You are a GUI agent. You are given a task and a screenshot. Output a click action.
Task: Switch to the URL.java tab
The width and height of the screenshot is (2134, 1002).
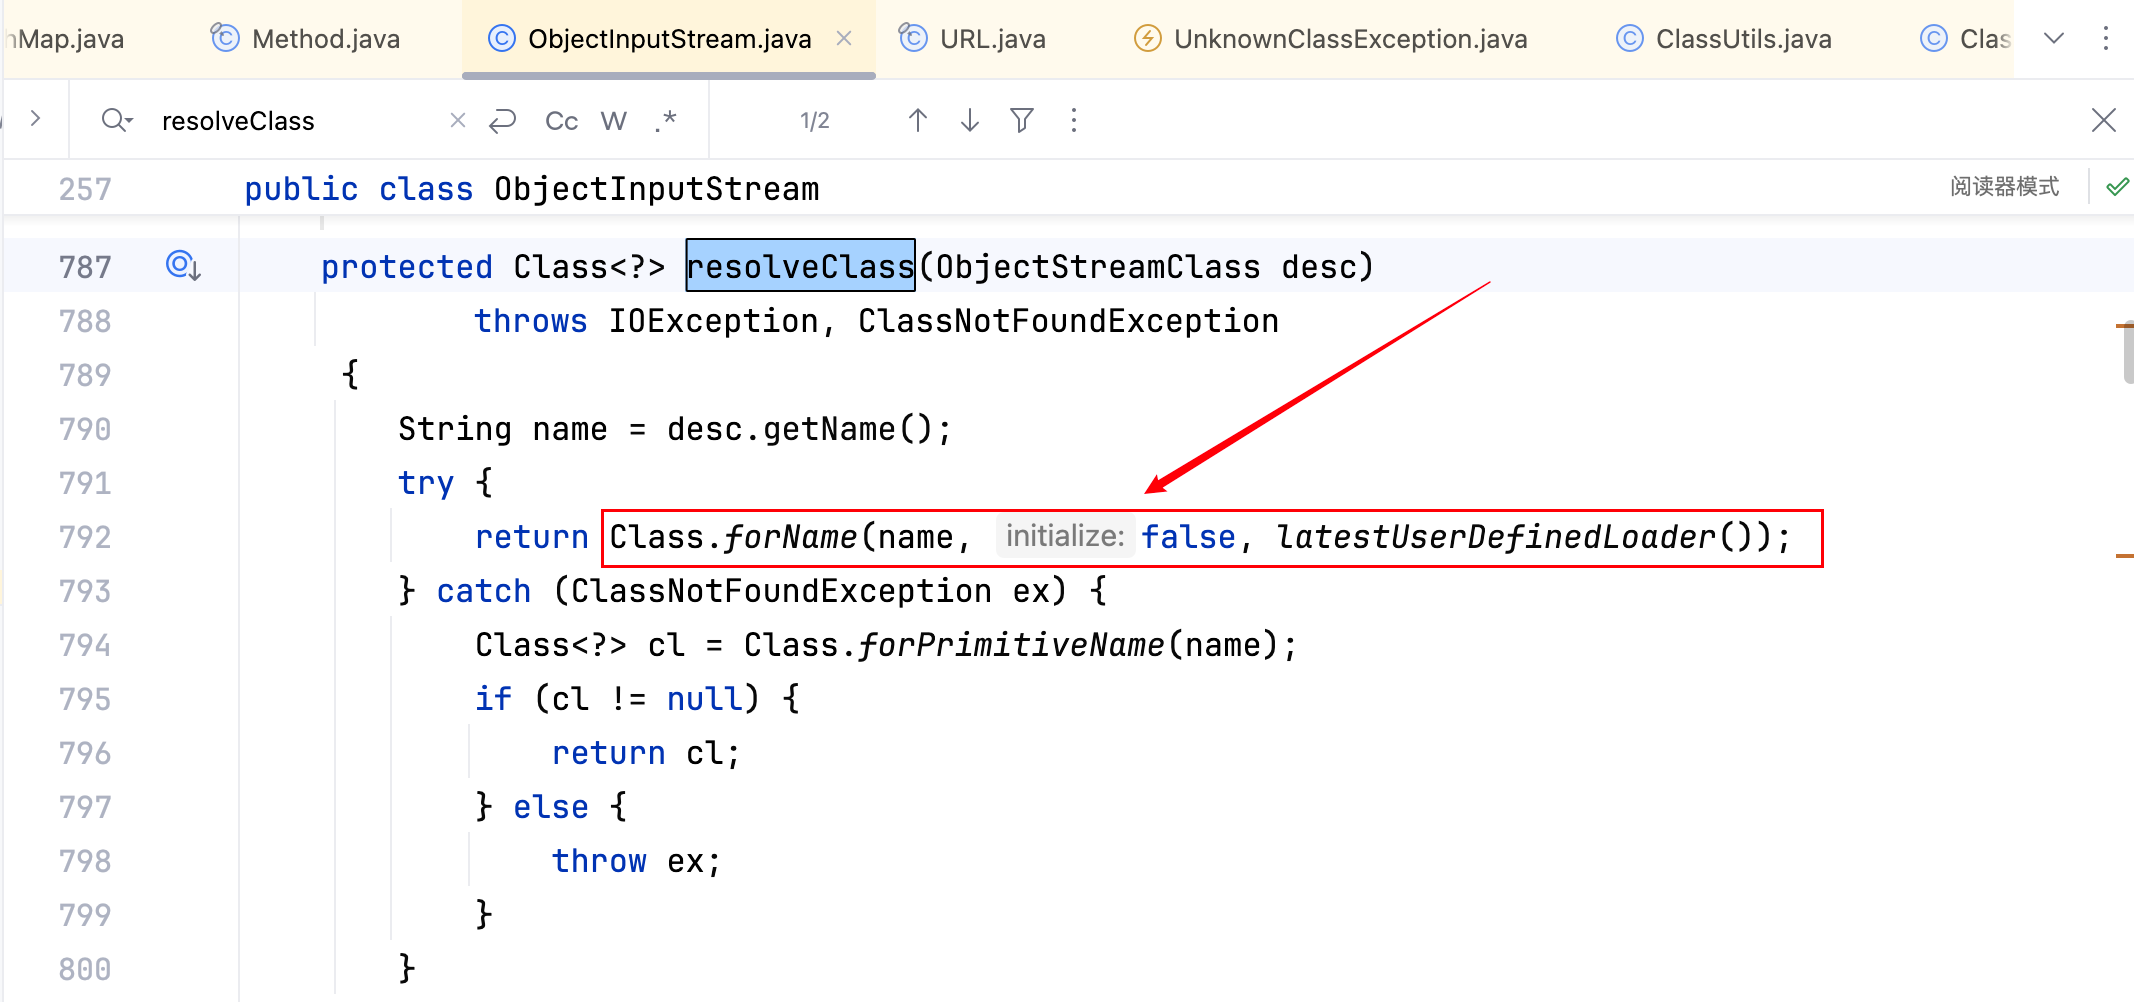972,39
